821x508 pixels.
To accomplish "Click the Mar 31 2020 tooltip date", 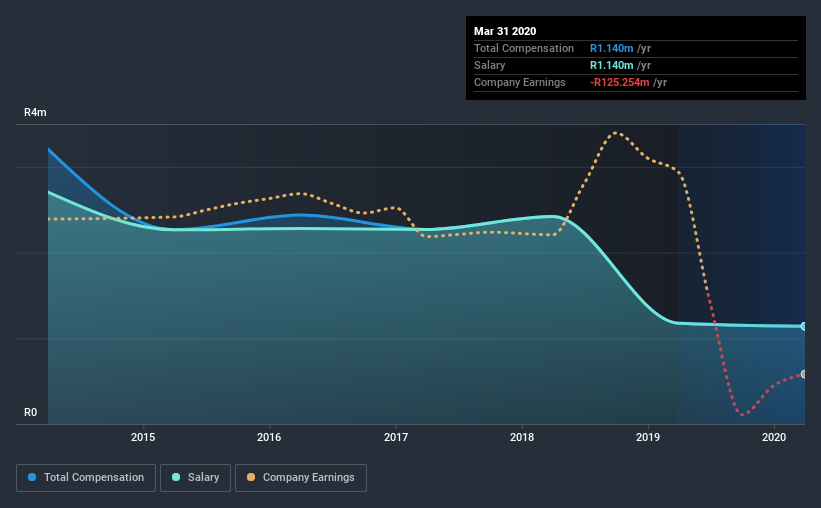I will pyautogui.click(x=505, y=31).
